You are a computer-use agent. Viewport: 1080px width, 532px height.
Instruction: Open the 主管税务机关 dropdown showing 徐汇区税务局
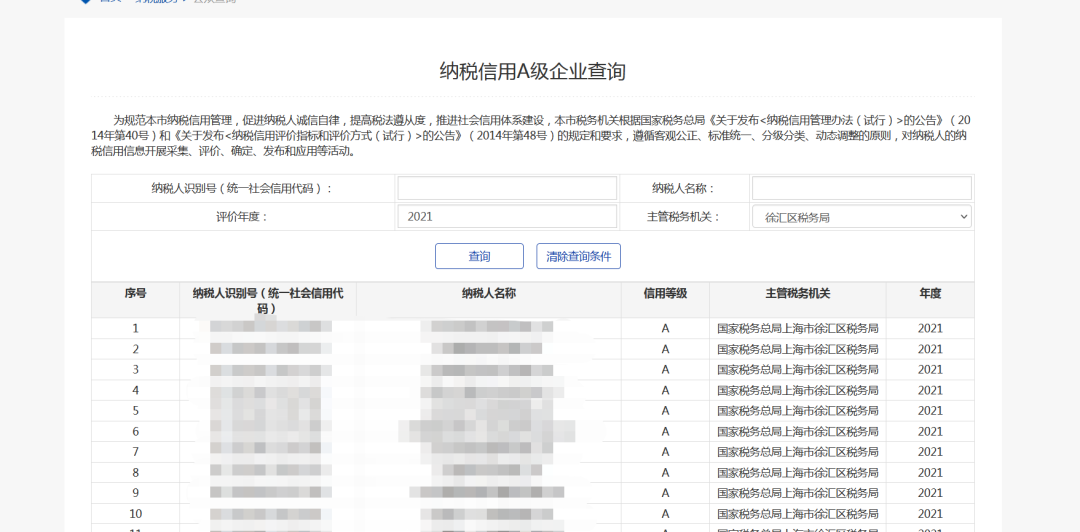(x=861, y=216)
